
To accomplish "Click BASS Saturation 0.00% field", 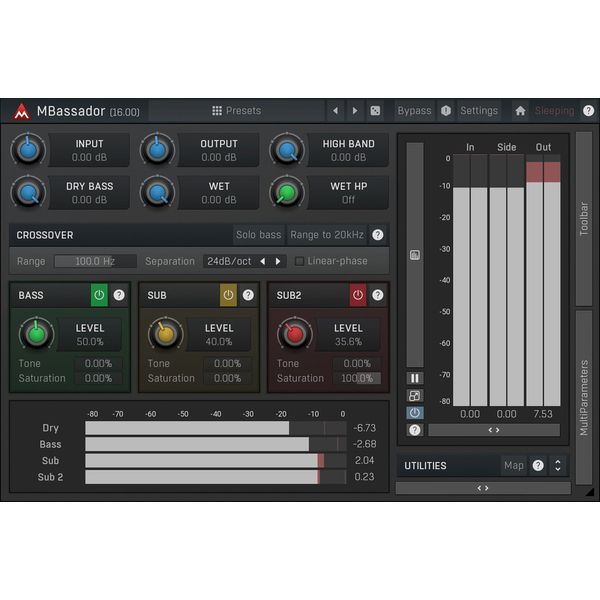I will click(x=98, y=378).
